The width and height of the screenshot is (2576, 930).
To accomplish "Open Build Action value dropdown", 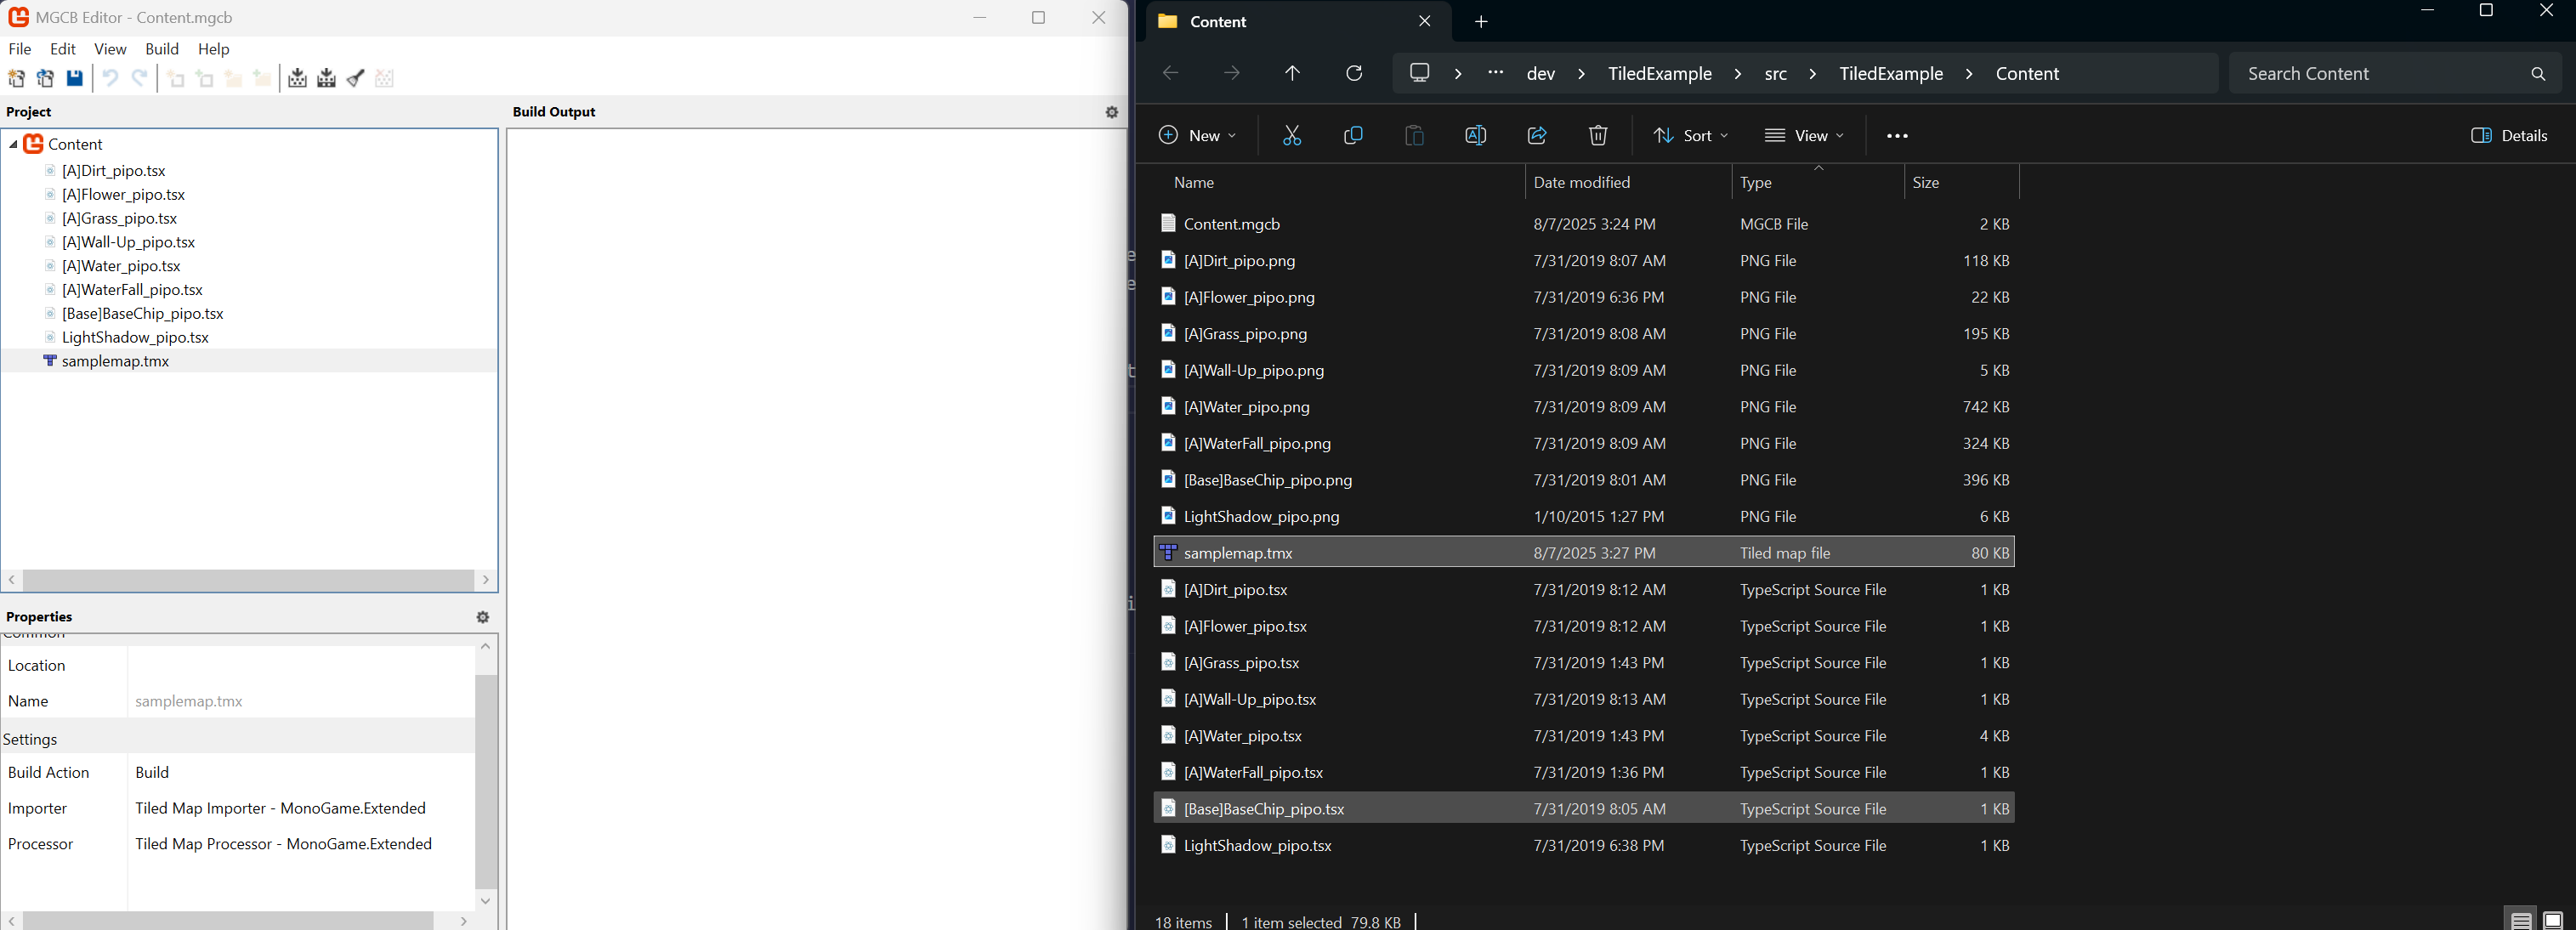I will pyautogui.click(x=300, y=772).
